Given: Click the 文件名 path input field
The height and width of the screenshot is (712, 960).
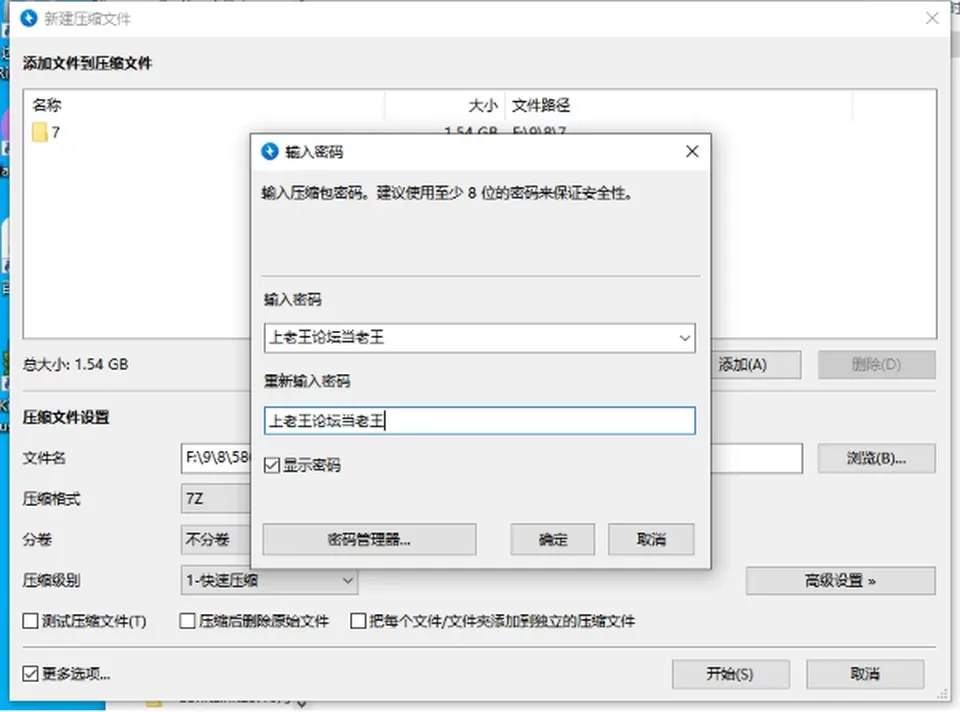Looking at the screenshot, I should pyautogui.click(x=216, y=458).
